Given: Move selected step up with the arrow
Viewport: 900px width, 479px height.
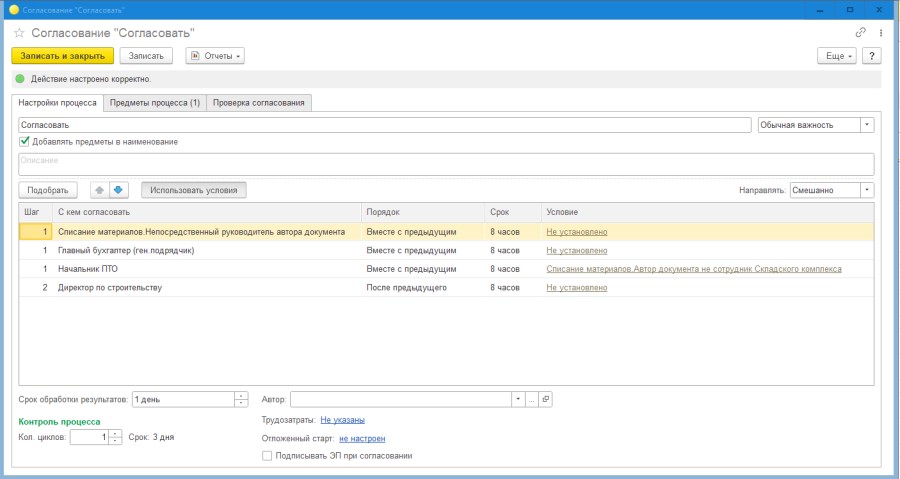Looking at the screenshot, I should tap(99, 190).
